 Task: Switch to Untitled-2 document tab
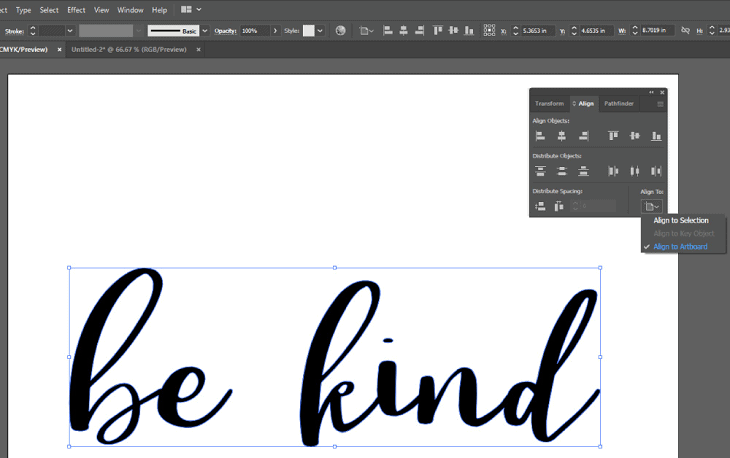(x=129, y=49)
